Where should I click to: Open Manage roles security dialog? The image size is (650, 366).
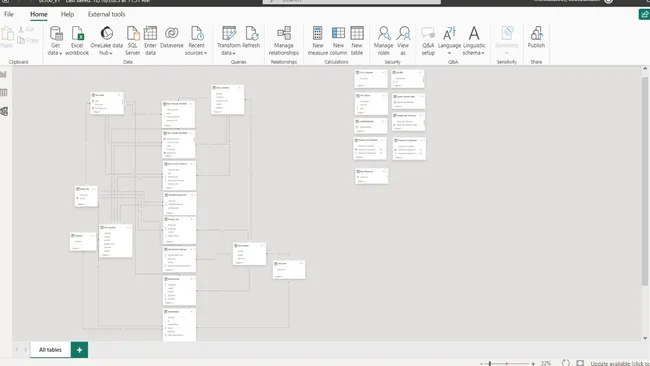(383, 40)
